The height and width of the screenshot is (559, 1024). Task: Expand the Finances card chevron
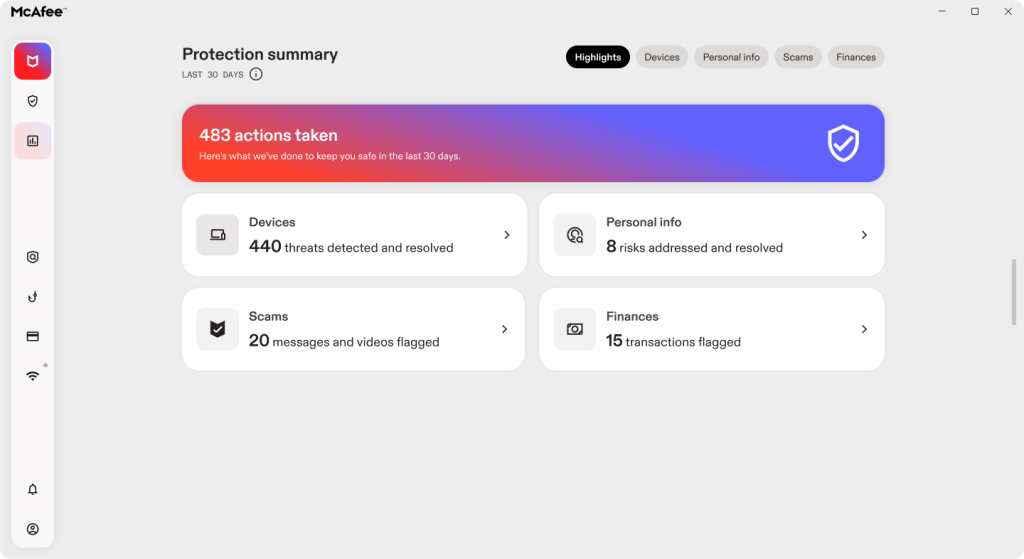click(864, 329)
